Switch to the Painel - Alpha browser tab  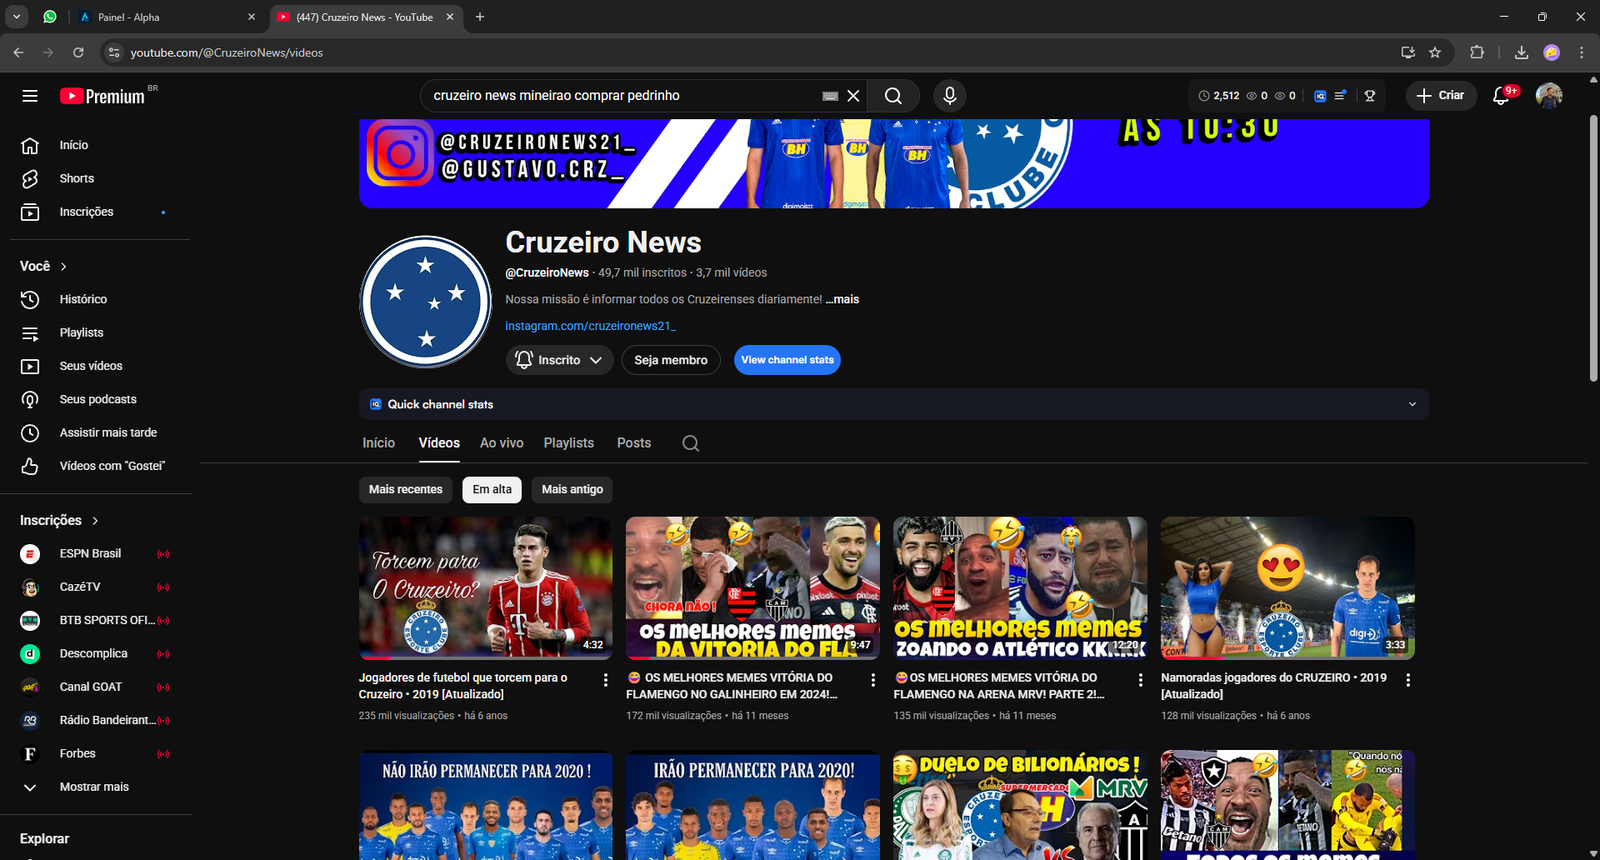[166, 17]
